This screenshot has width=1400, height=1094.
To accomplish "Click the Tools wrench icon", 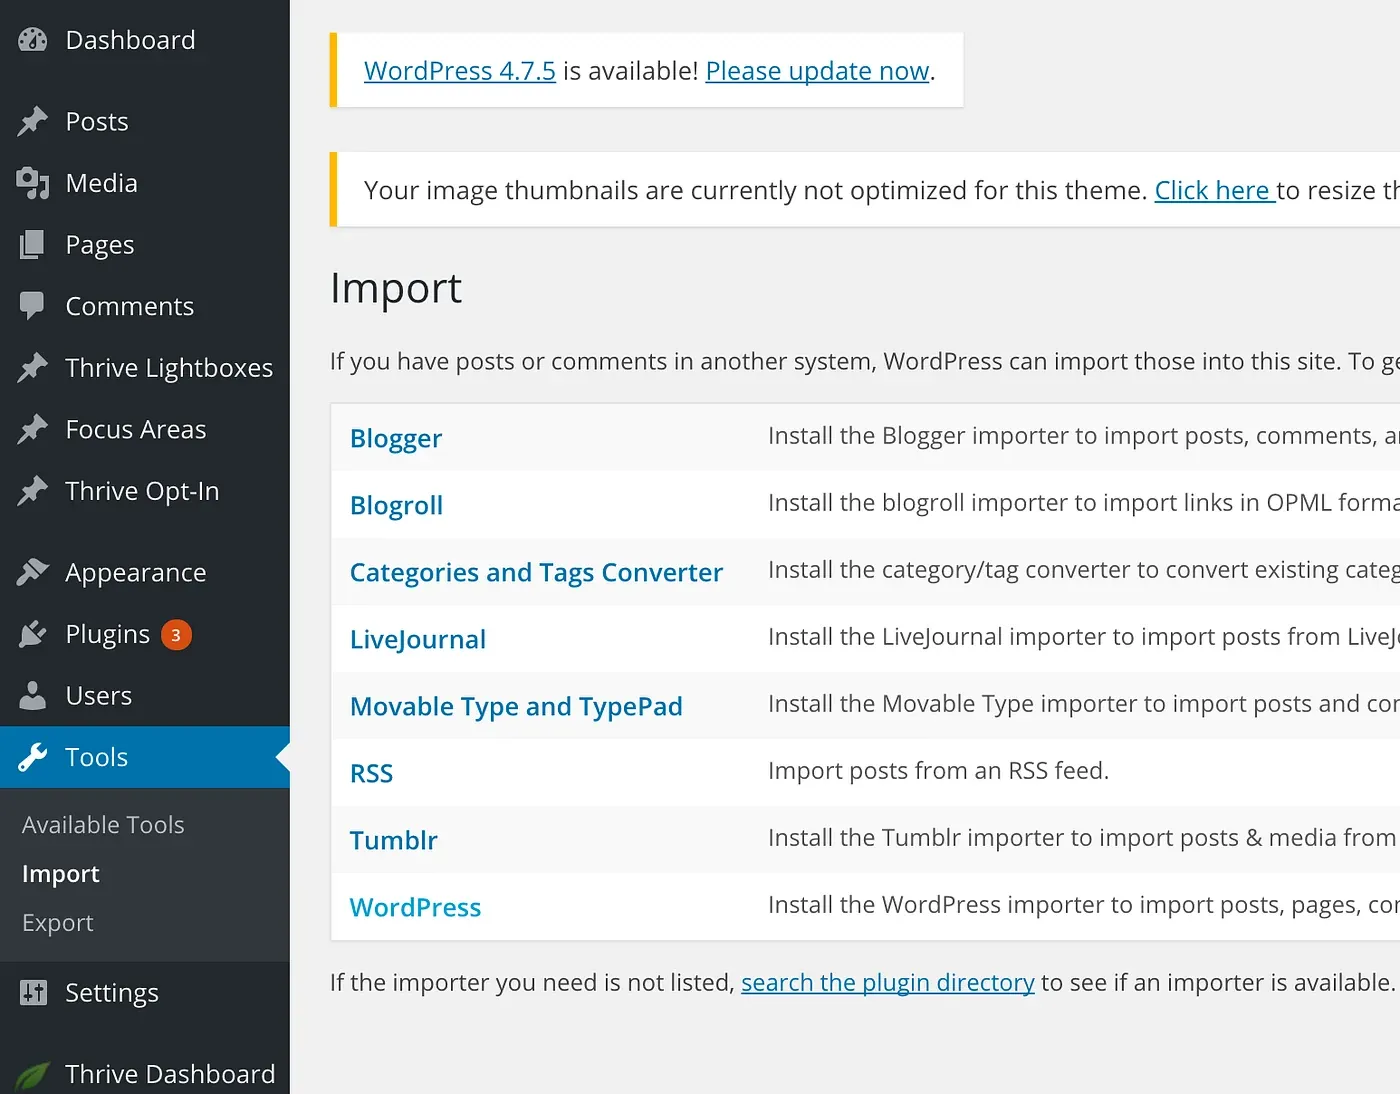I will coord(33,757).
